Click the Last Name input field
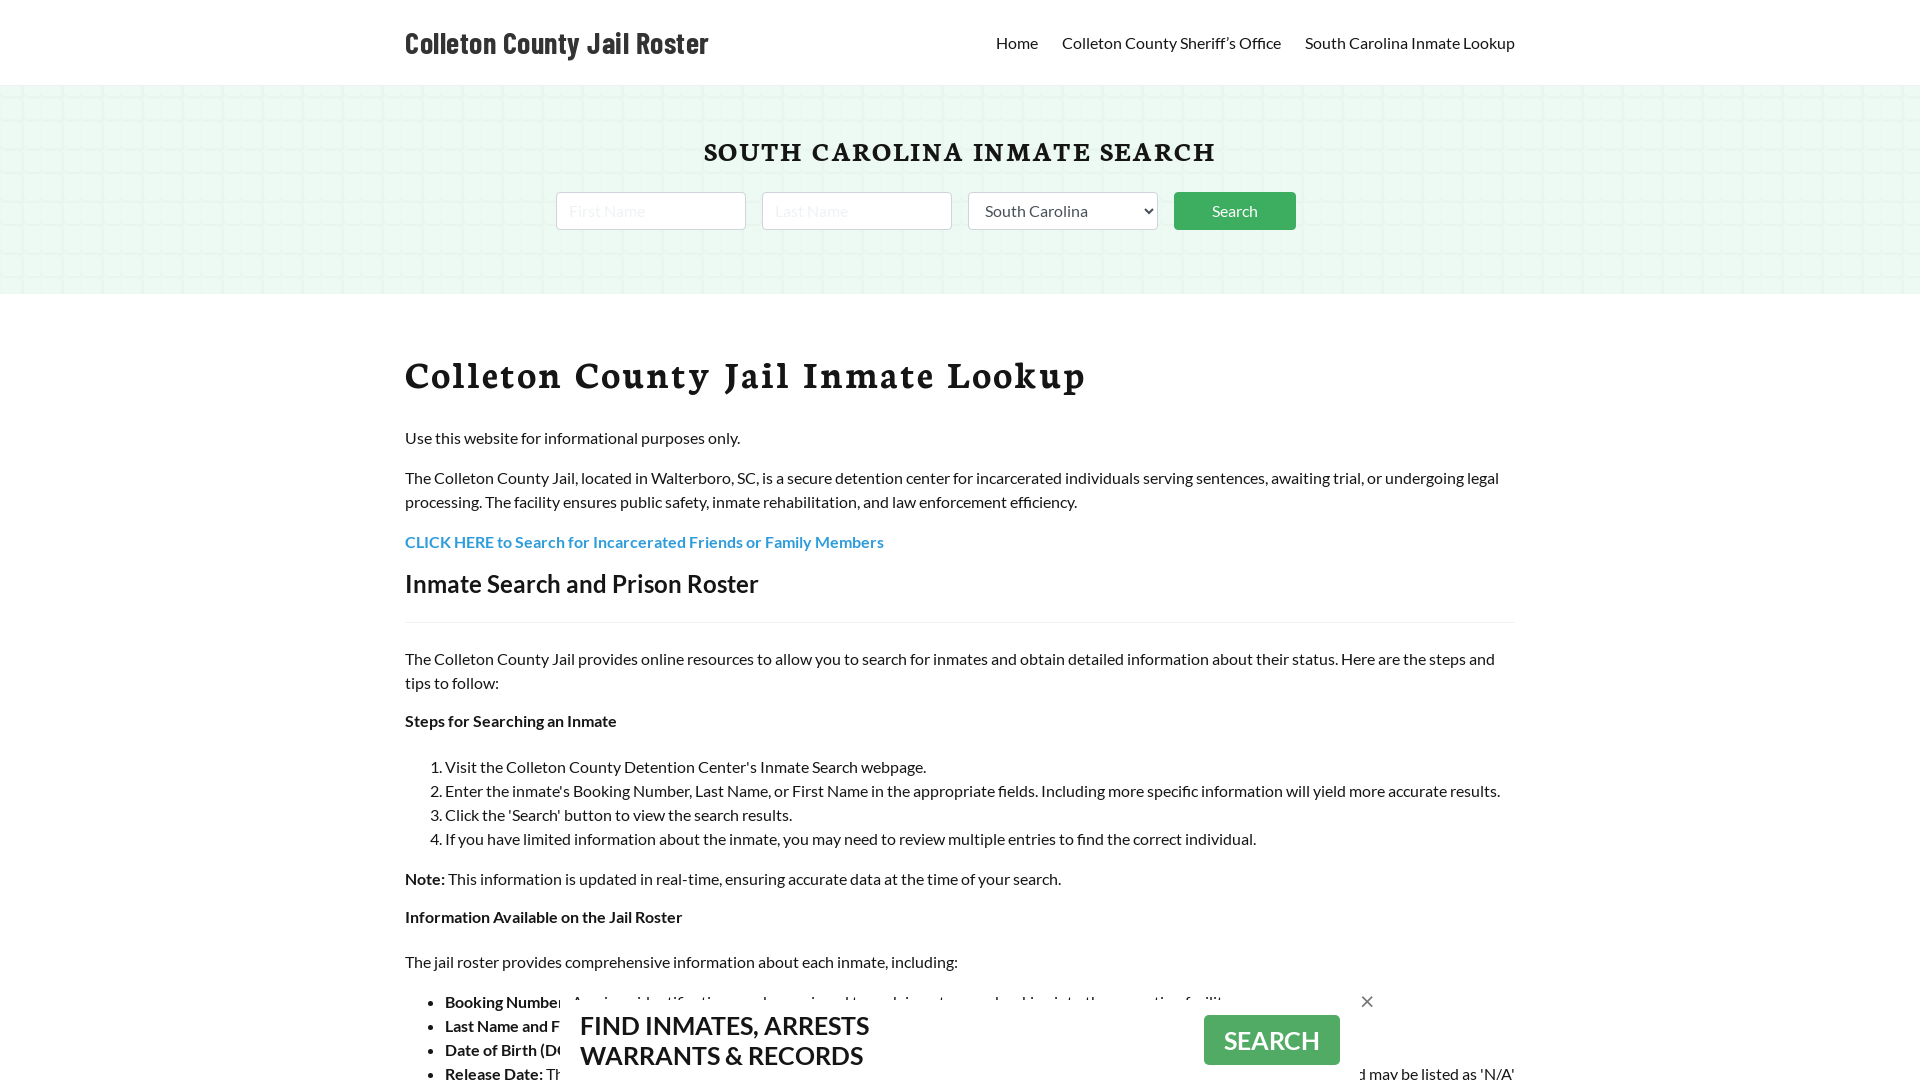 tap(856, 210)
